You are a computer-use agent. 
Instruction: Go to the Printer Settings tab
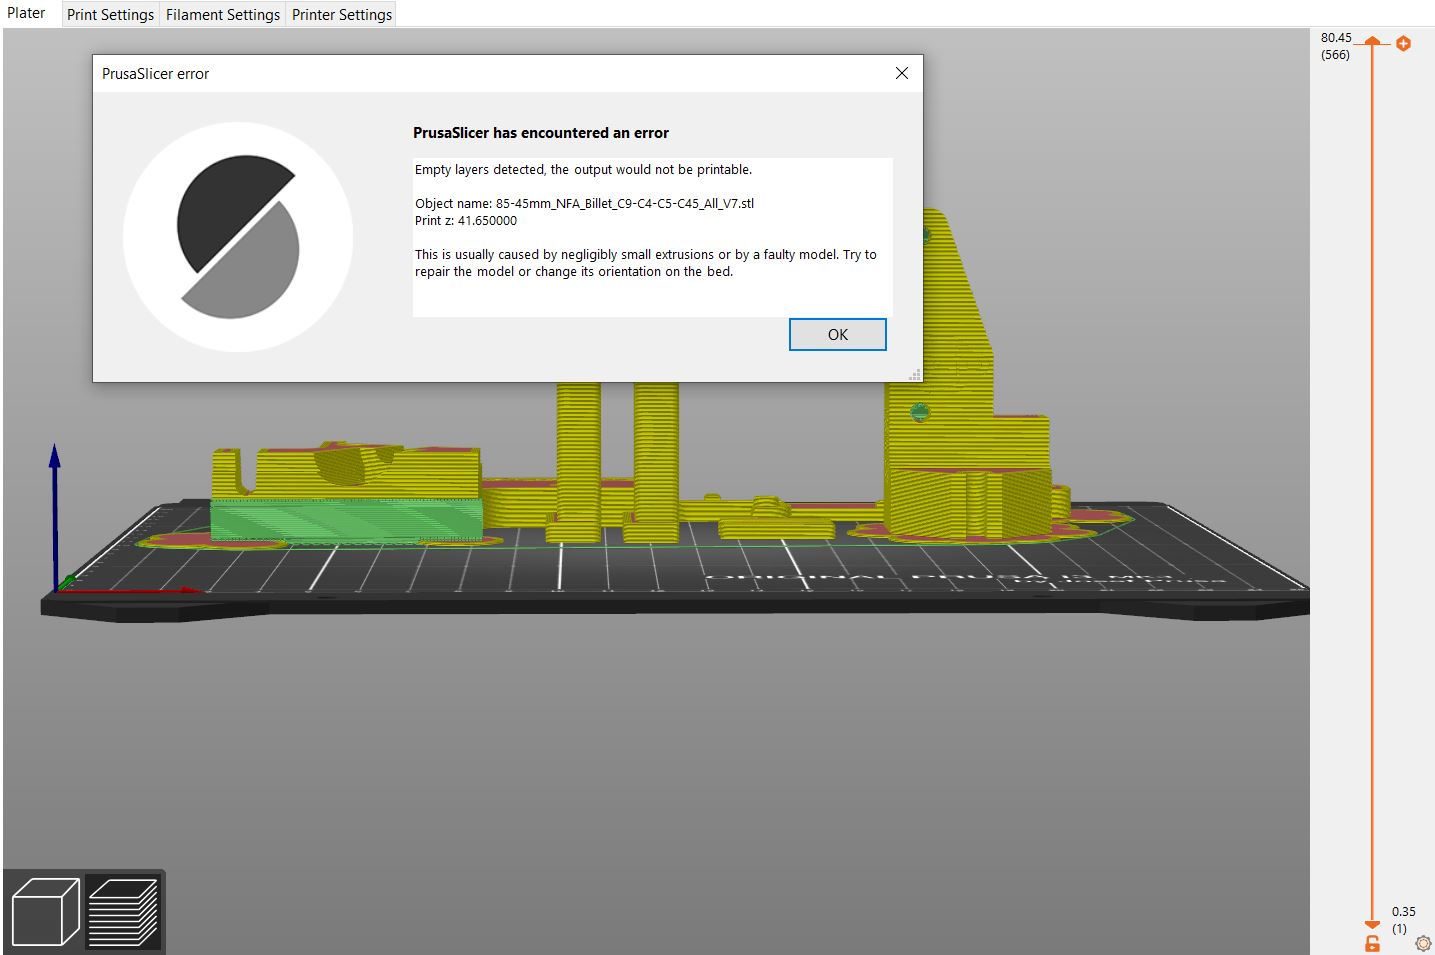tap(341, 14)
